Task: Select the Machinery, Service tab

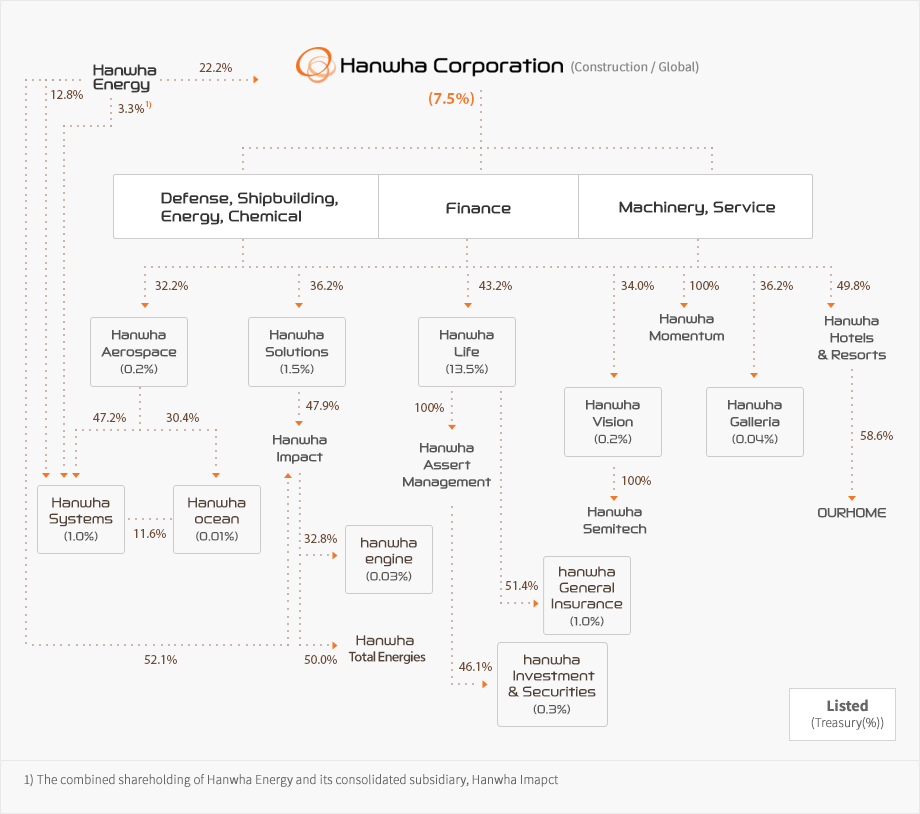Action: pyautogui.click(x=696, y=207)
